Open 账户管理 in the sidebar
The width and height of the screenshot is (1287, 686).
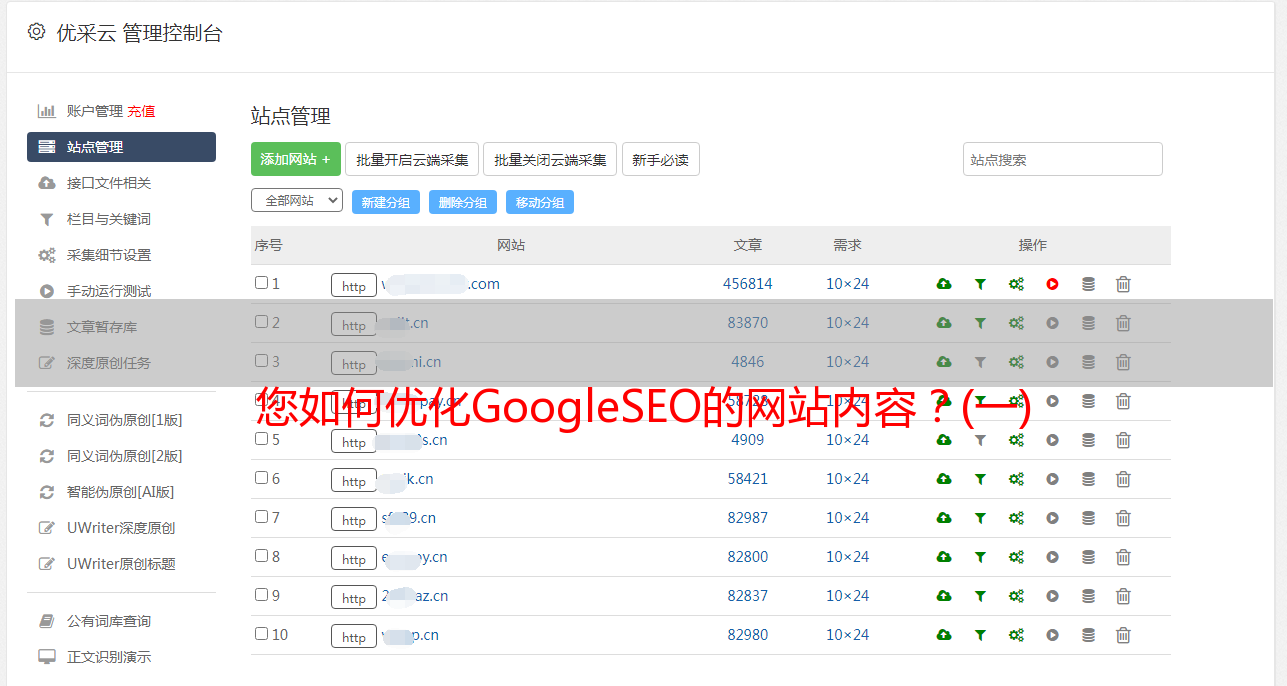pyautogui.click(x=95, y=111)
